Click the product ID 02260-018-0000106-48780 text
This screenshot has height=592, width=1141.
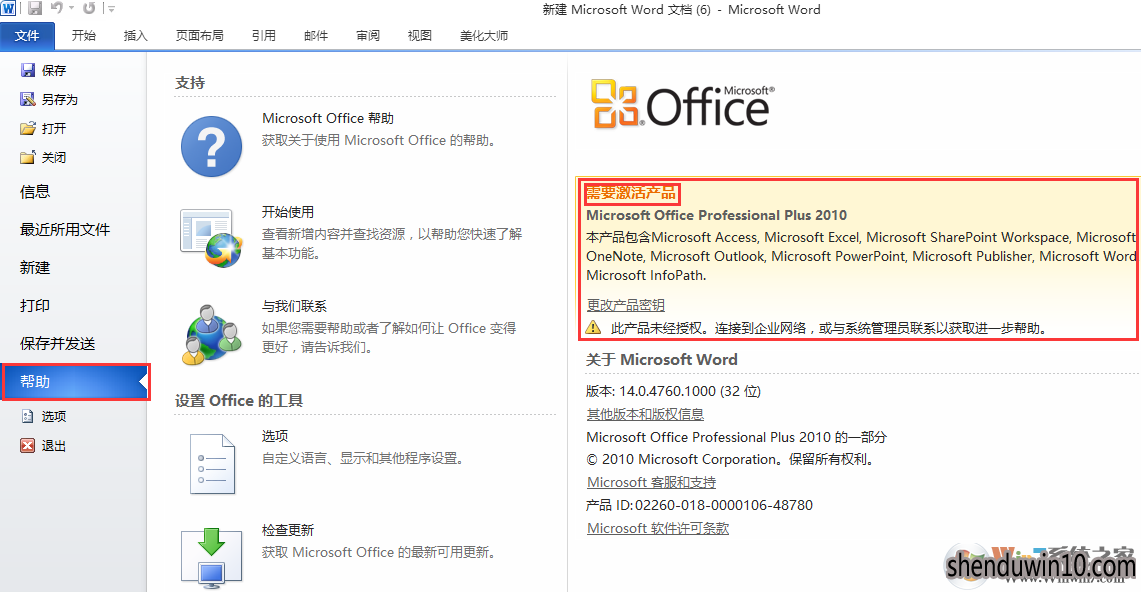pyautogui.click(x=723, y=505)
